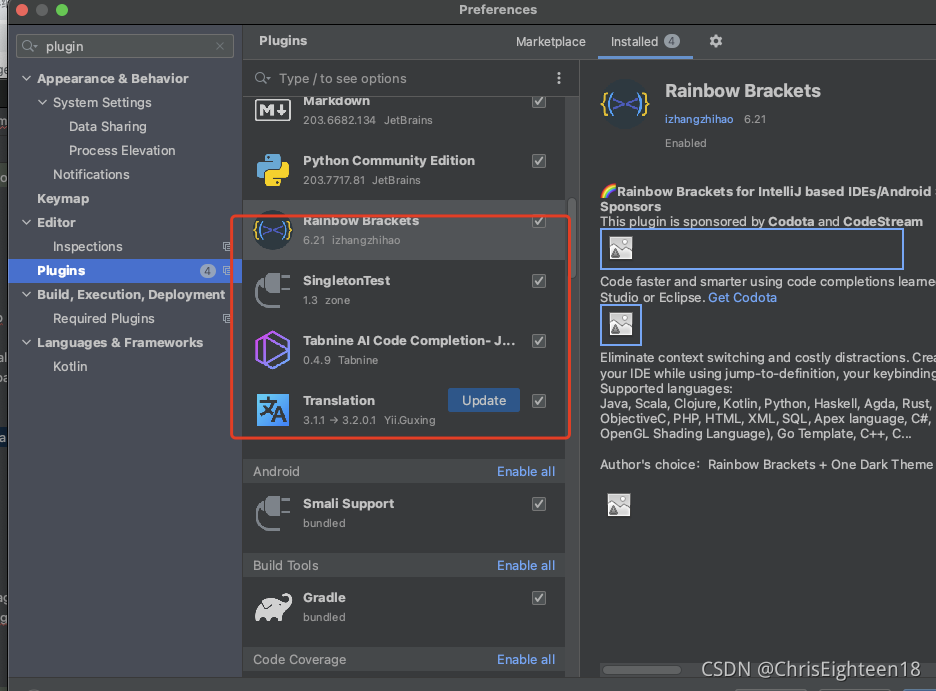Screen dimensions: 936x691
Task: Switch to the Marketplace tab
Action: tap(550, 41)
